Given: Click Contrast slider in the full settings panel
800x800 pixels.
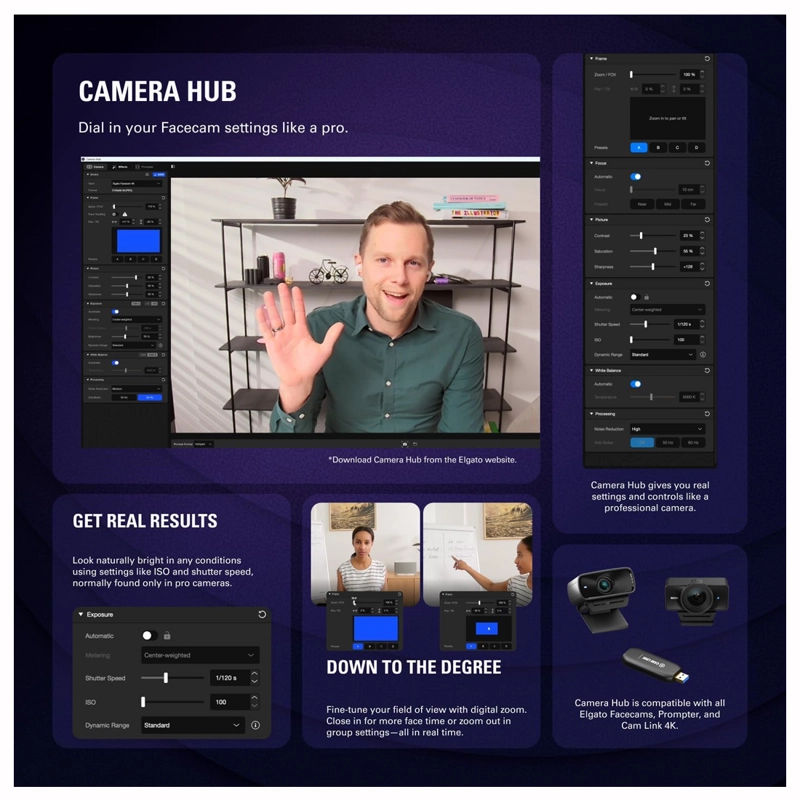Looking at the screenshot, I should pyautogui.click(x=653, y=235).
